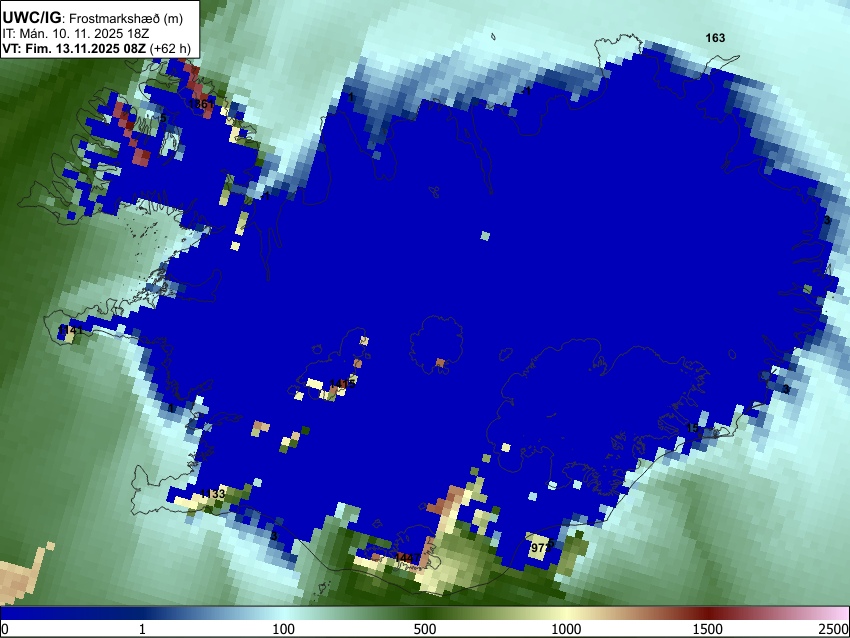Click the 973 value label
Viewport: 850px width, 638px height.
(x=540, y=548)
